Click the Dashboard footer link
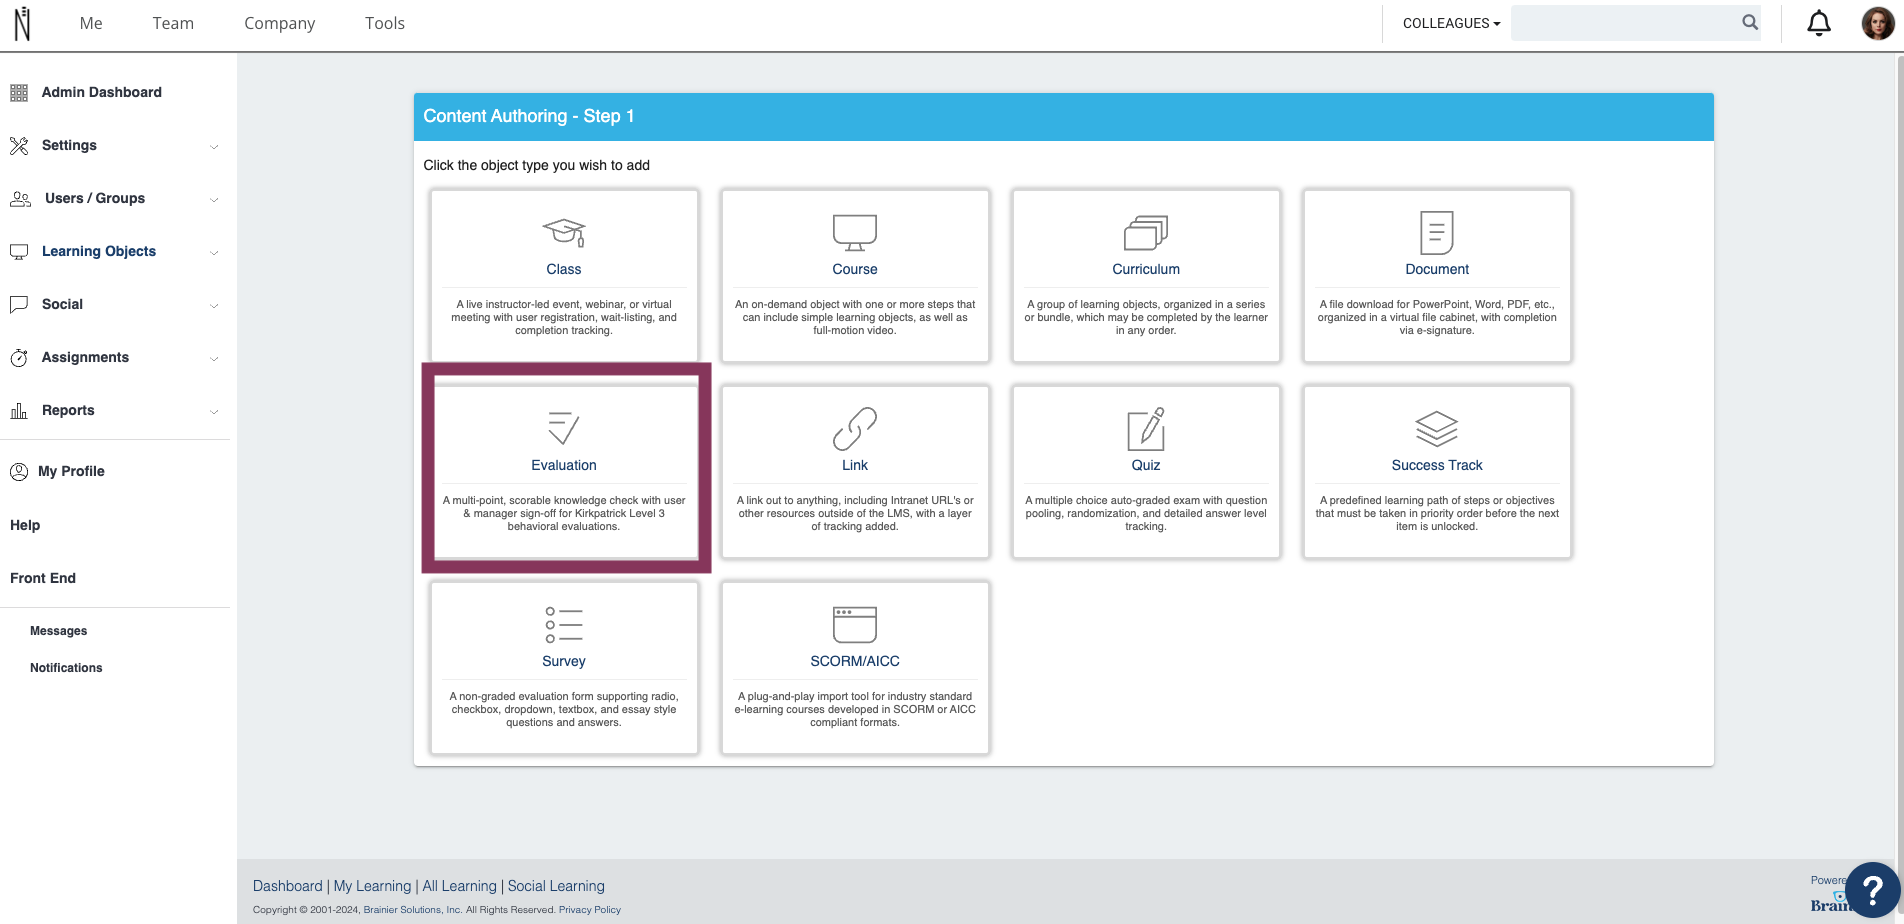Viewport: 1904px width, 924px height. click(288, 886)
